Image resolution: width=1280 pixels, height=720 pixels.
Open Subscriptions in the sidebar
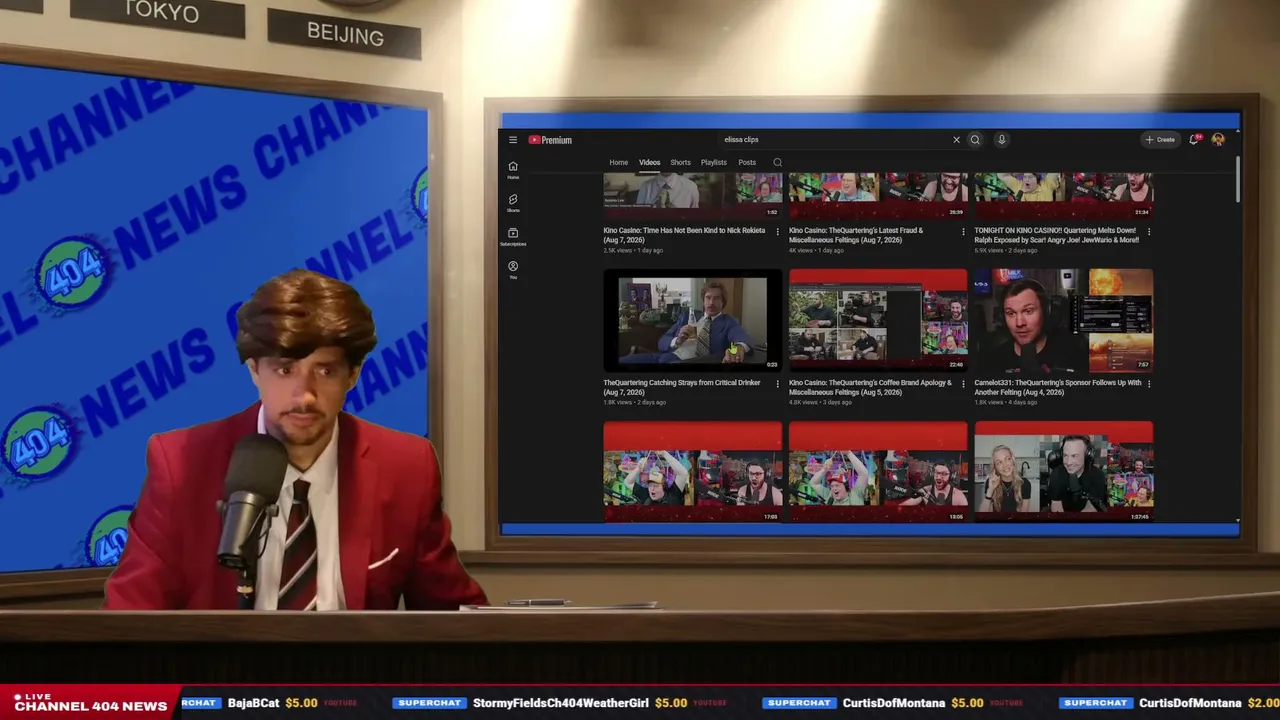[513, 236]
